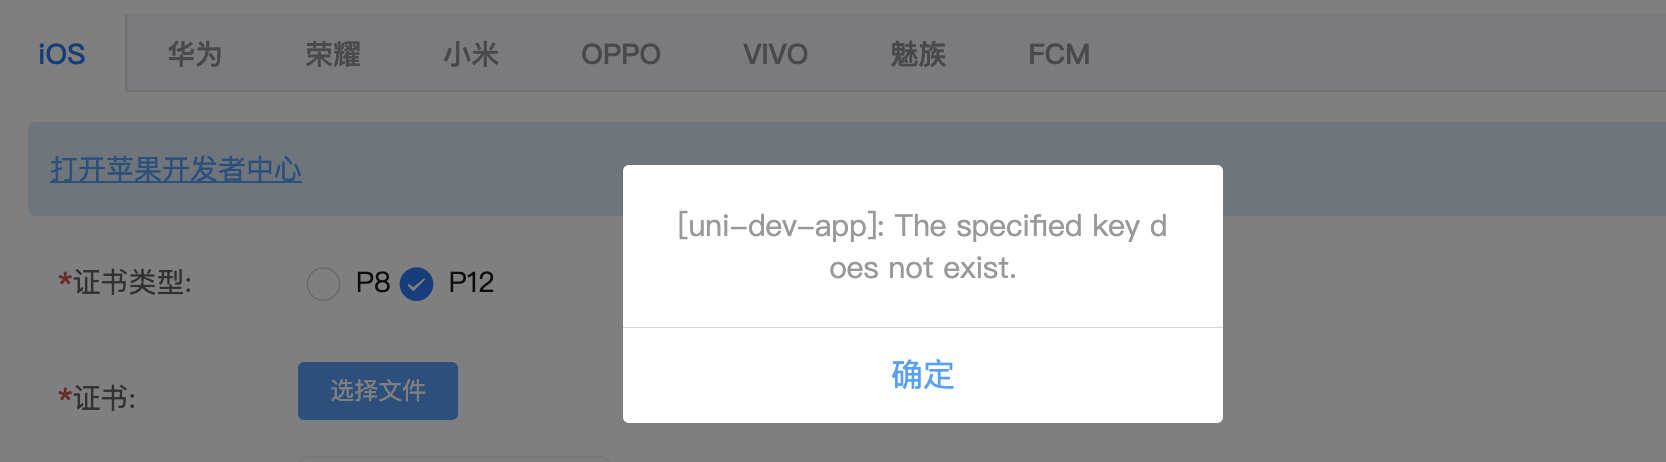The height and width of the screenshot is (462, 1666).
Task: Click the 选择文件 button to upload certificate
Action: coord(378,391)
